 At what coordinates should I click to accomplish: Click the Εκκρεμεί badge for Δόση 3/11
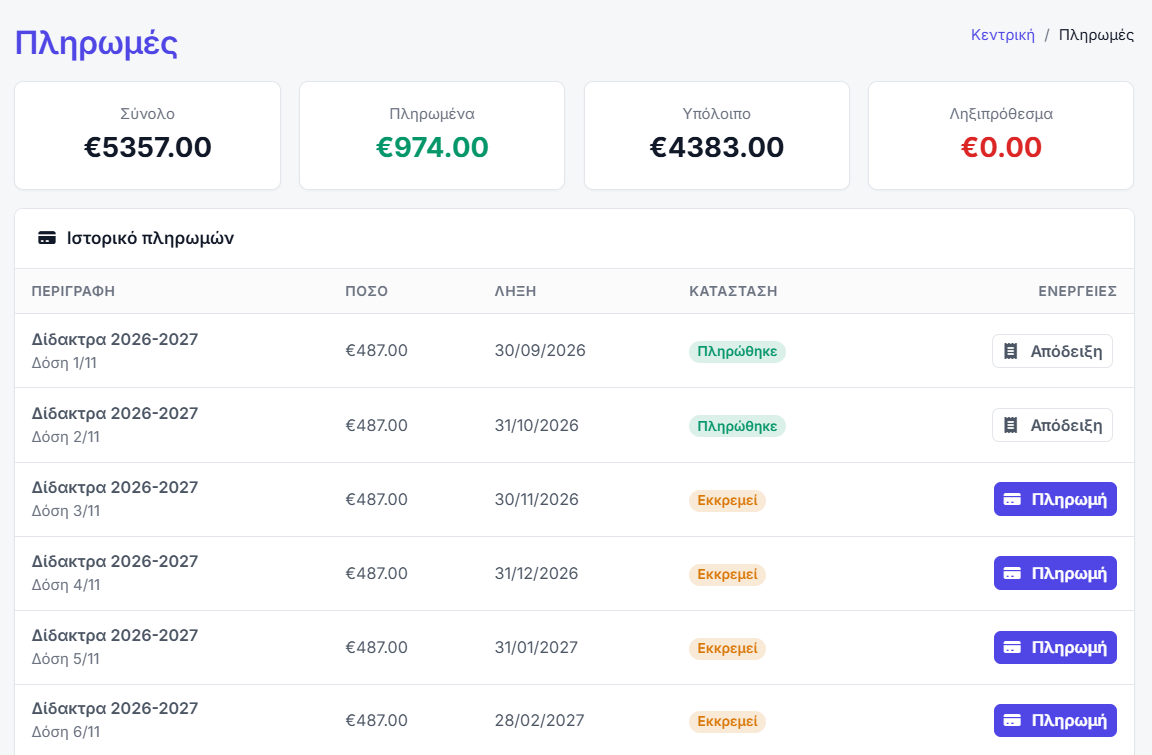[727, 500]
